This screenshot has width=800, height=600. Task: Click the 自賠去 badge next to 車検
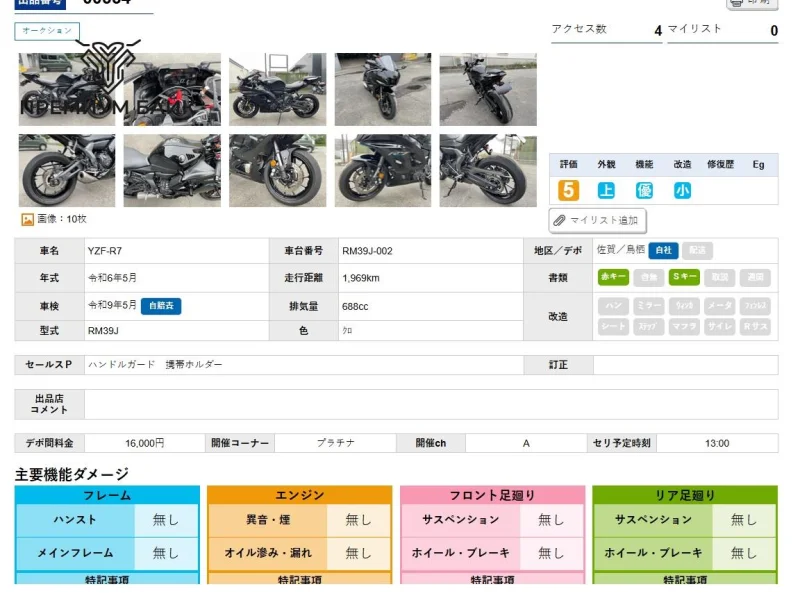point(161,306)
